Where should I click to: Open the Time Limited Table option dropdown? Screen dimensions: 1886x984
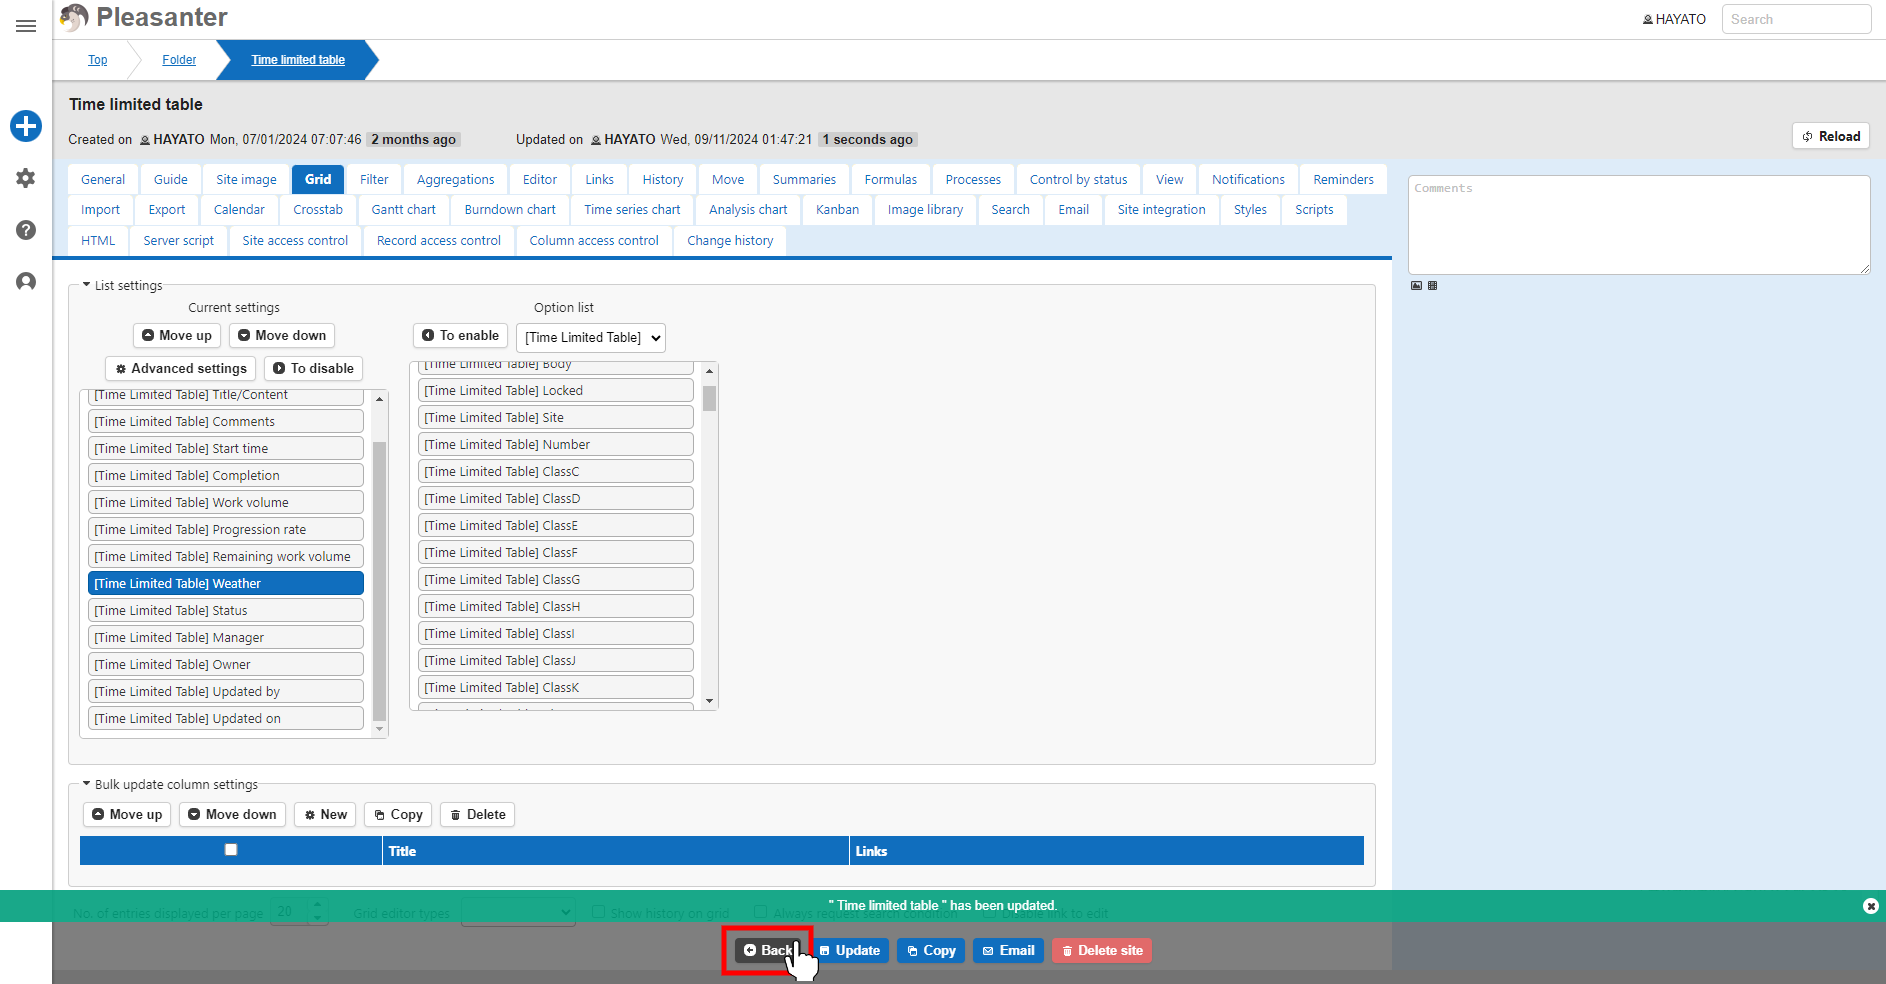point(591,338)
